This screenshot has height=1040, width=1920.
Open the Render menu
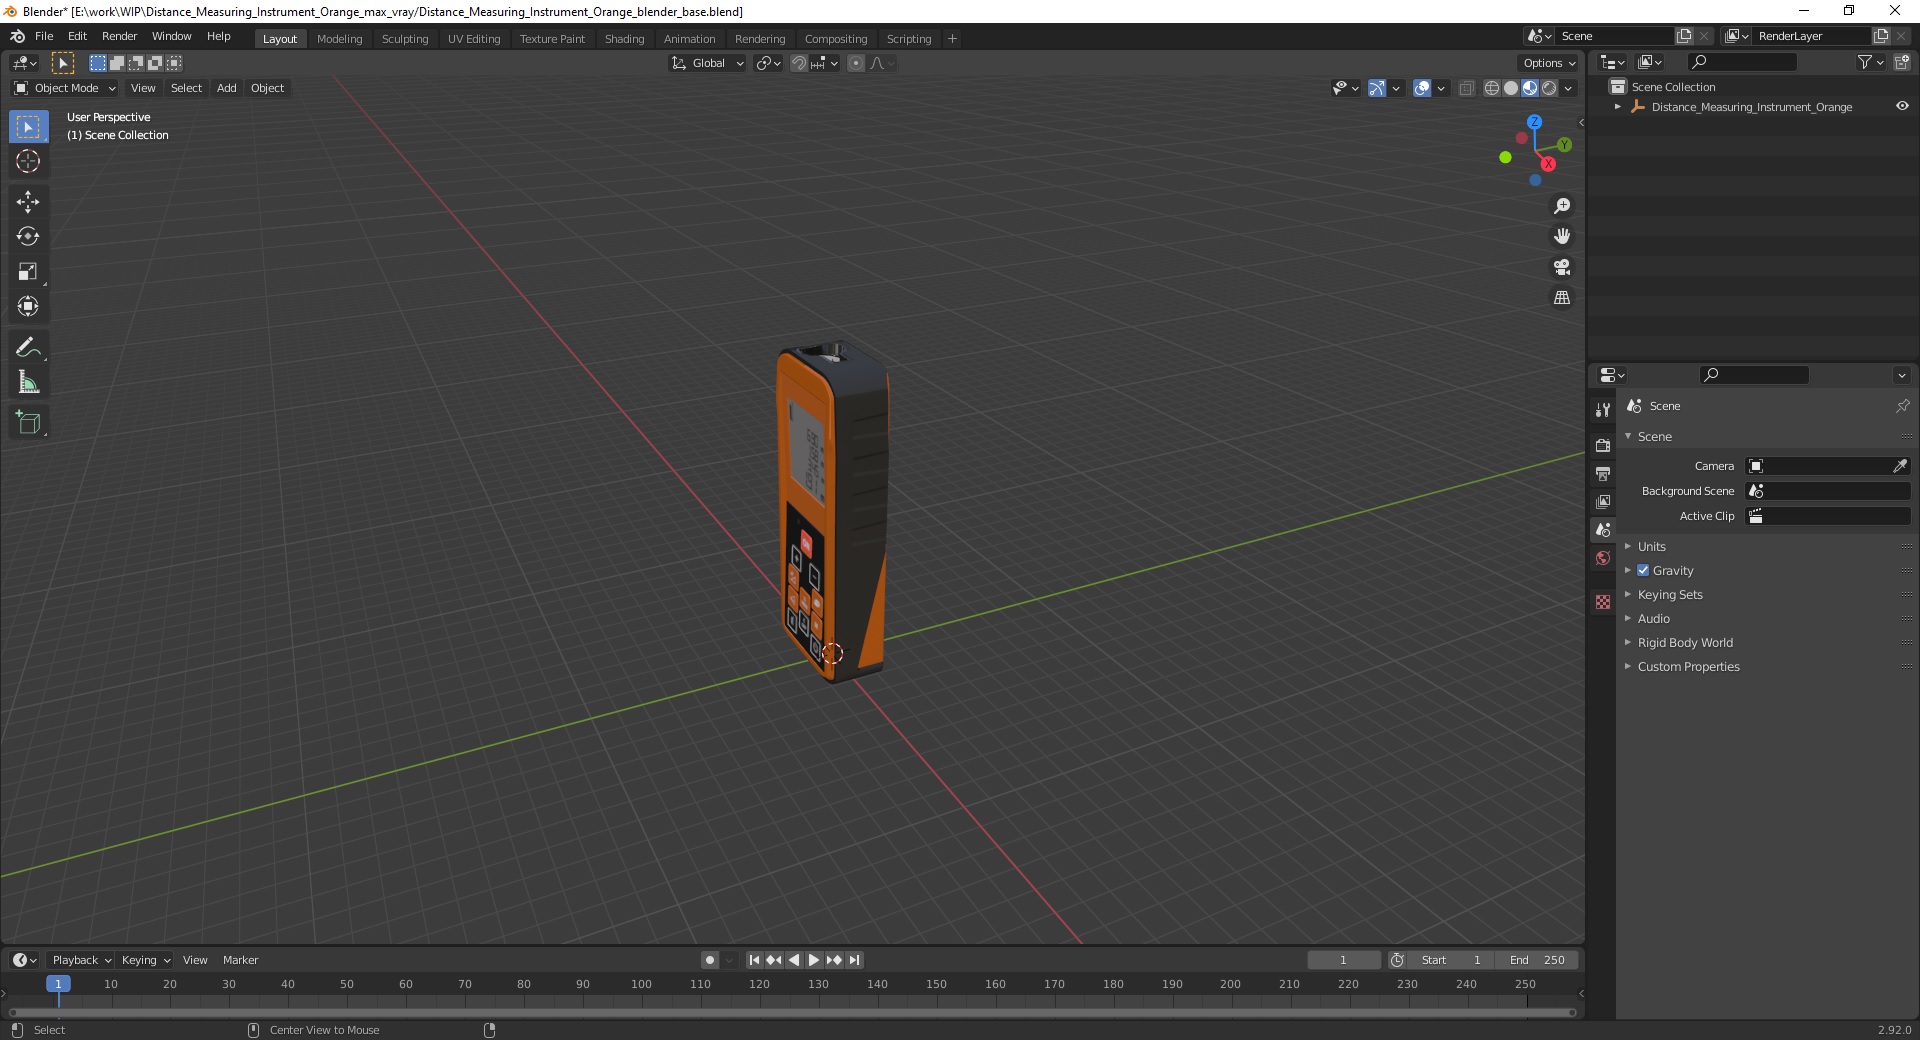(119, 36)
